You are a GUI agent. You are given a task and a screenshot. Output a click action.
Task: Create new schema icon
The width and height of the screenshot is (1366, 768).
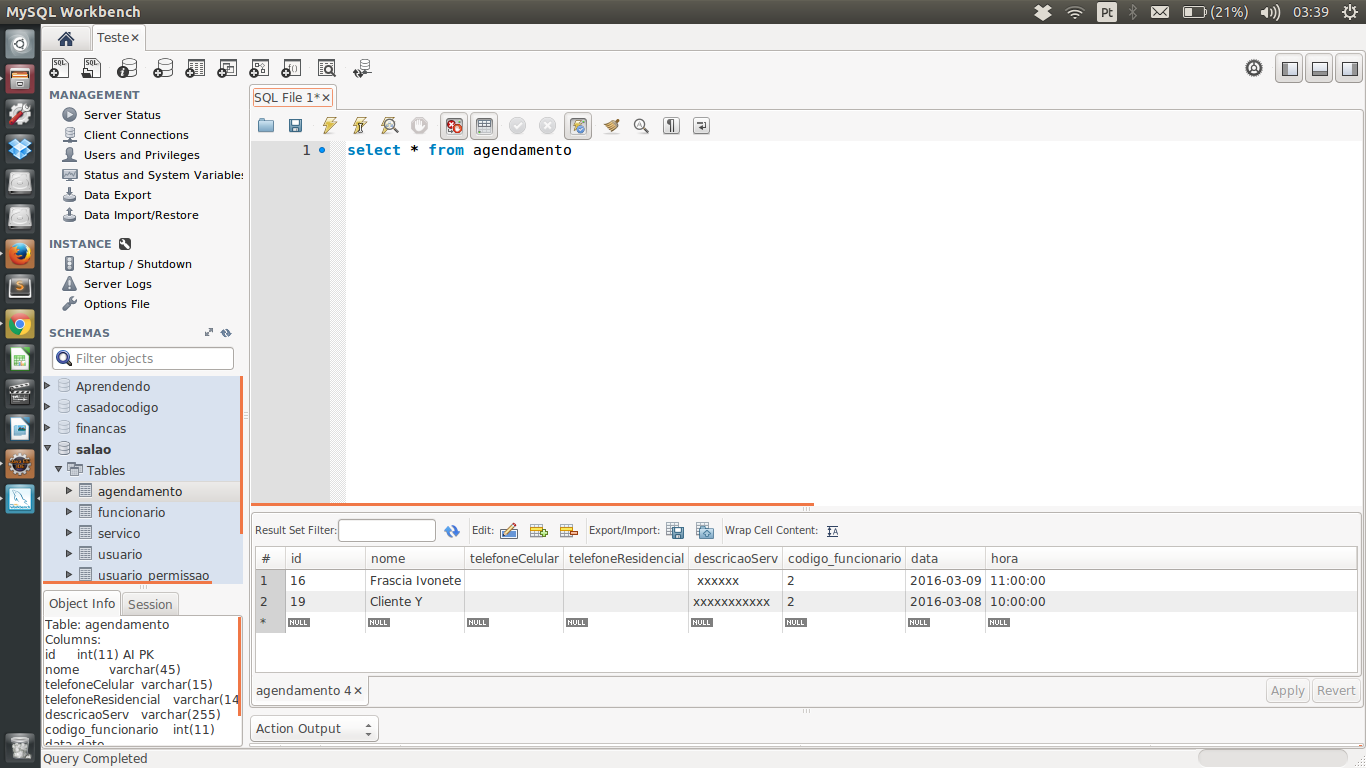[x=162, y=68]
